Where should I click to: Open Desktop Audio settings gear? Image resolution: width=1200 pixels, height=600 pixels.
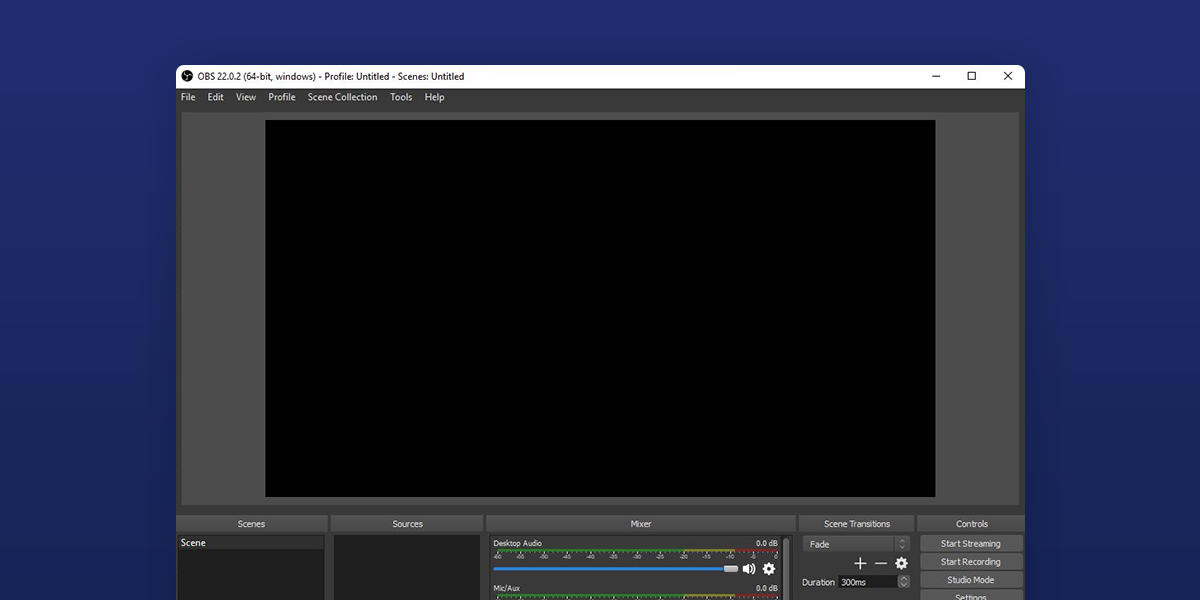pyautogui.click(x=769, y=569)
